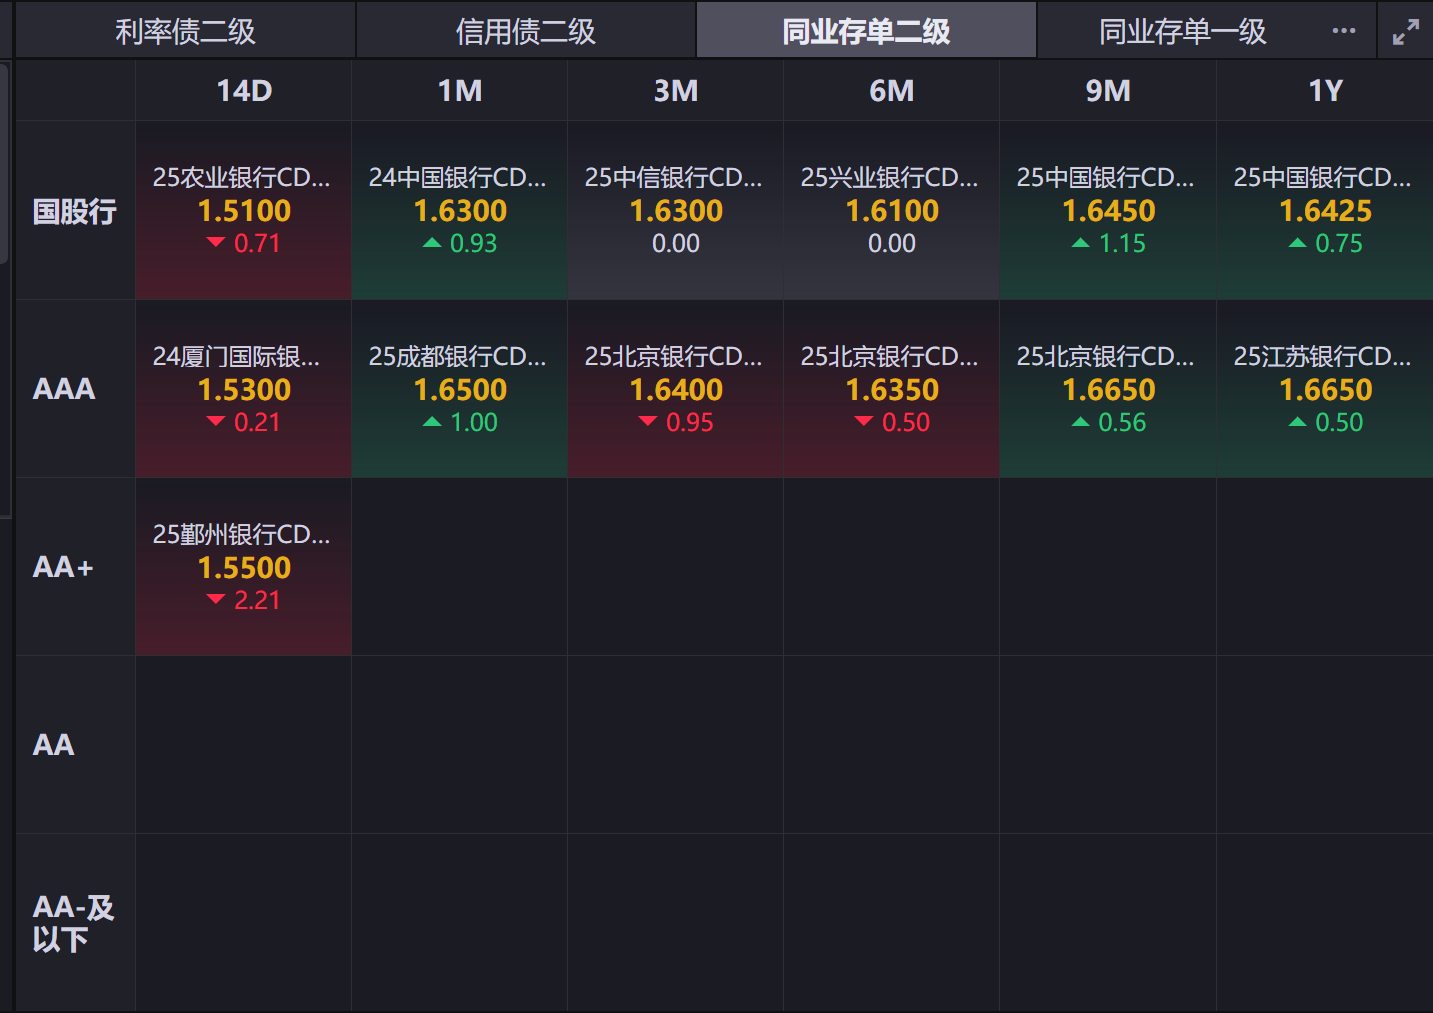This screenshot has width=1433, height=1013.
Task: Open the 同业存单一级 tab
Action: (1182, 31)
